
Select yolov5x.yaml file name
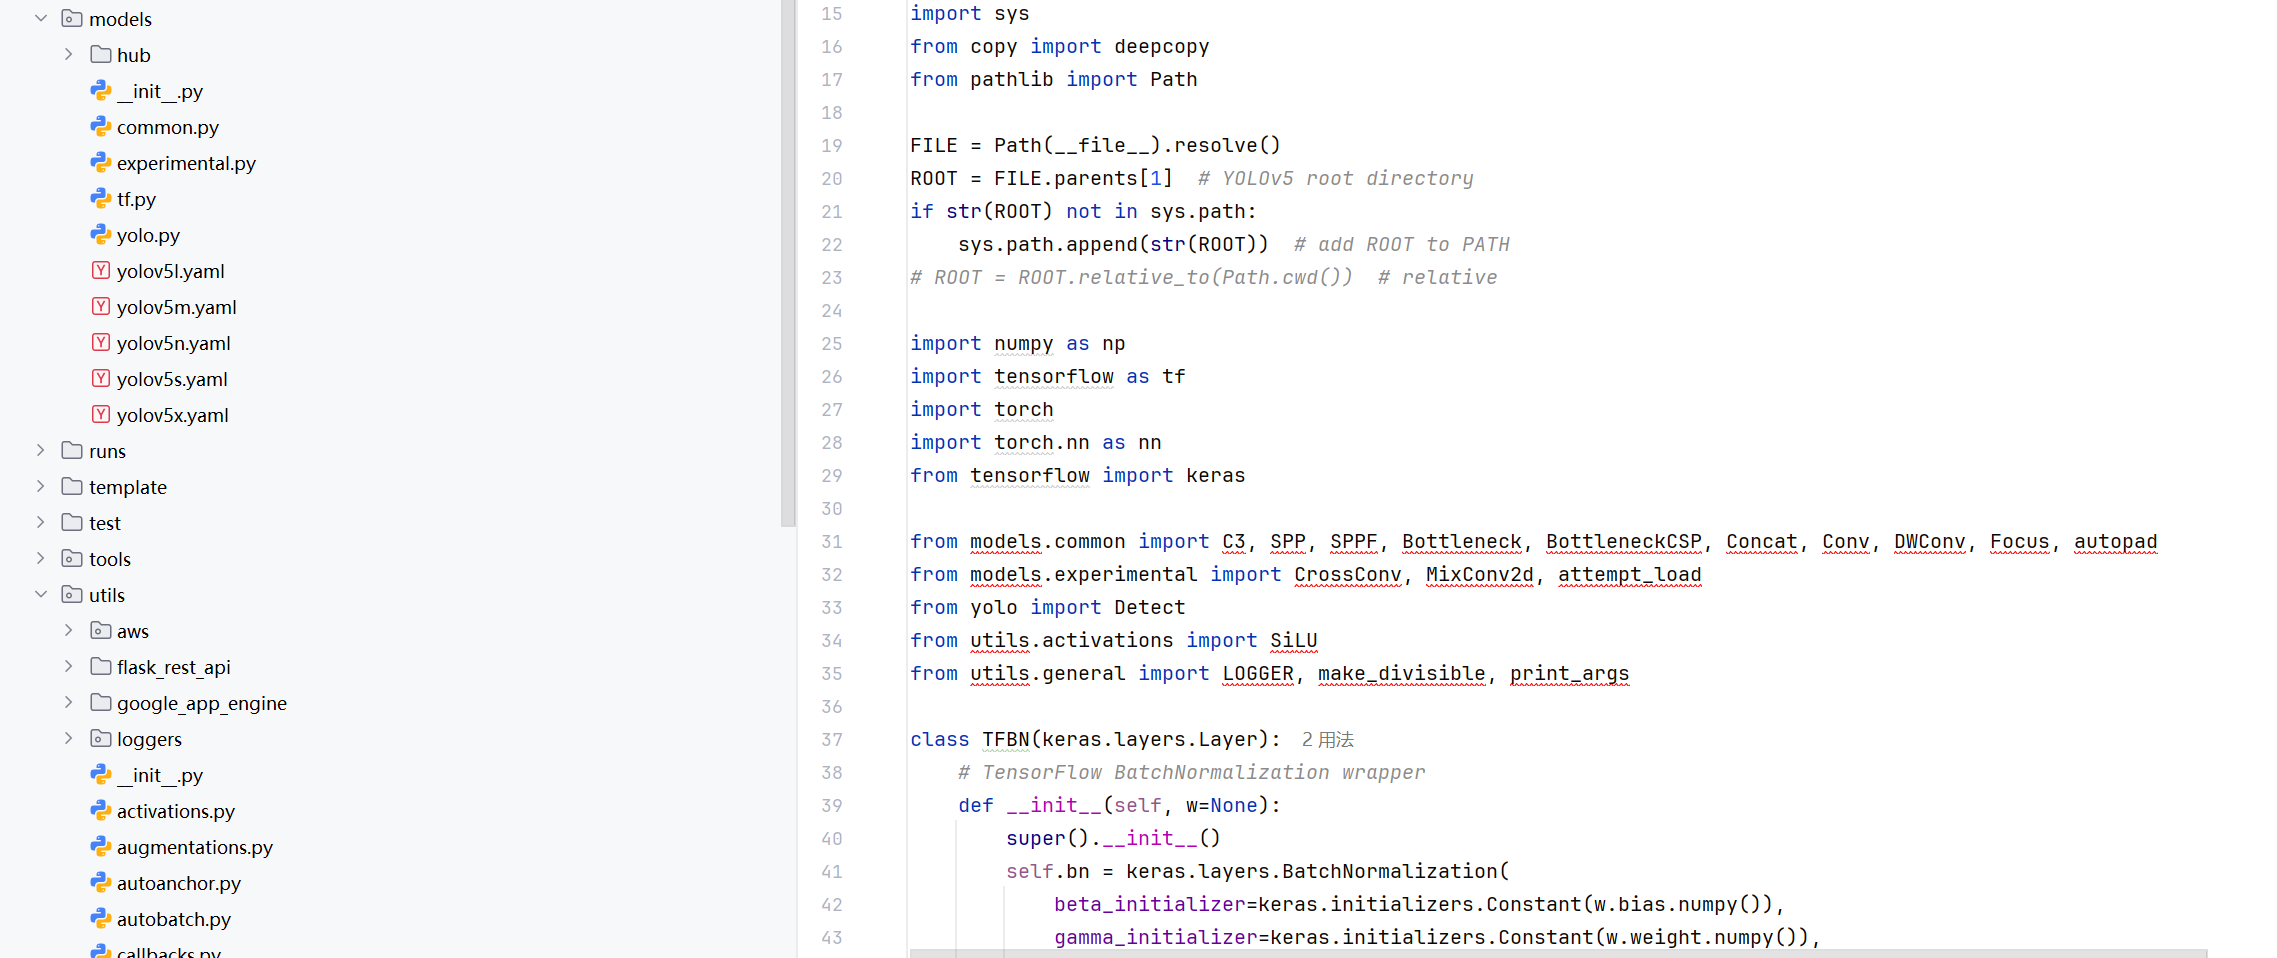172,415
